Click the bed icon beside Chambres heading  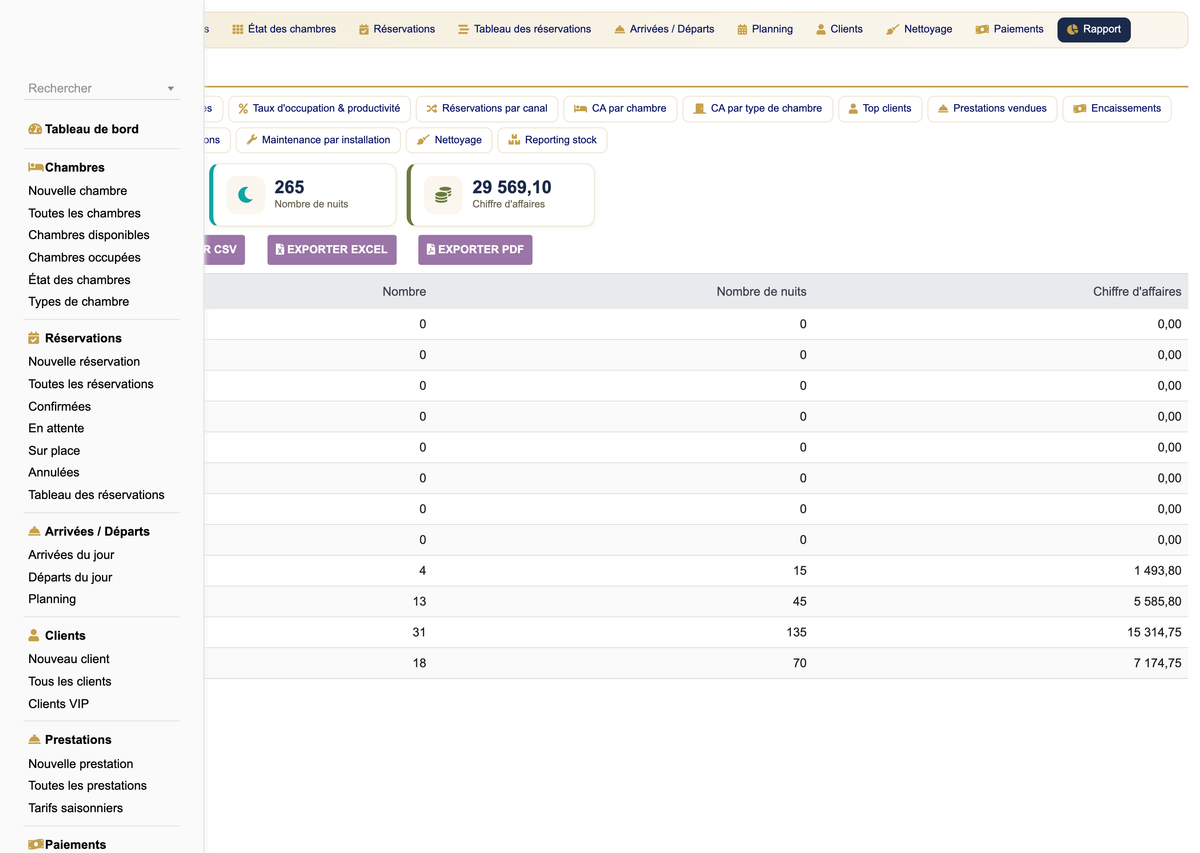click(x=35, y=167)
